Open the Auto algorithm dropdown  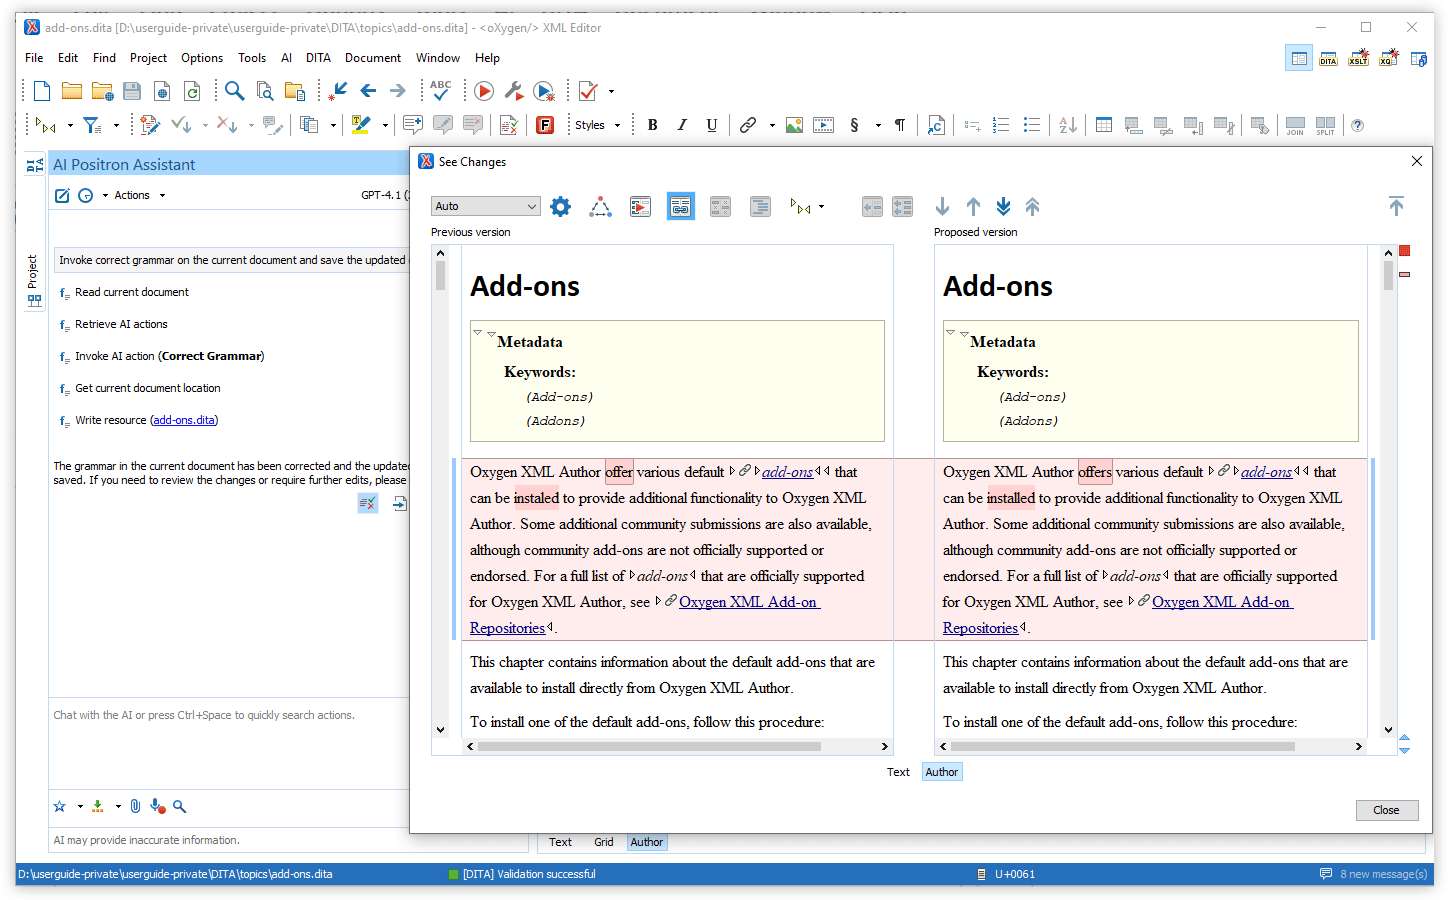coord(486,206)
